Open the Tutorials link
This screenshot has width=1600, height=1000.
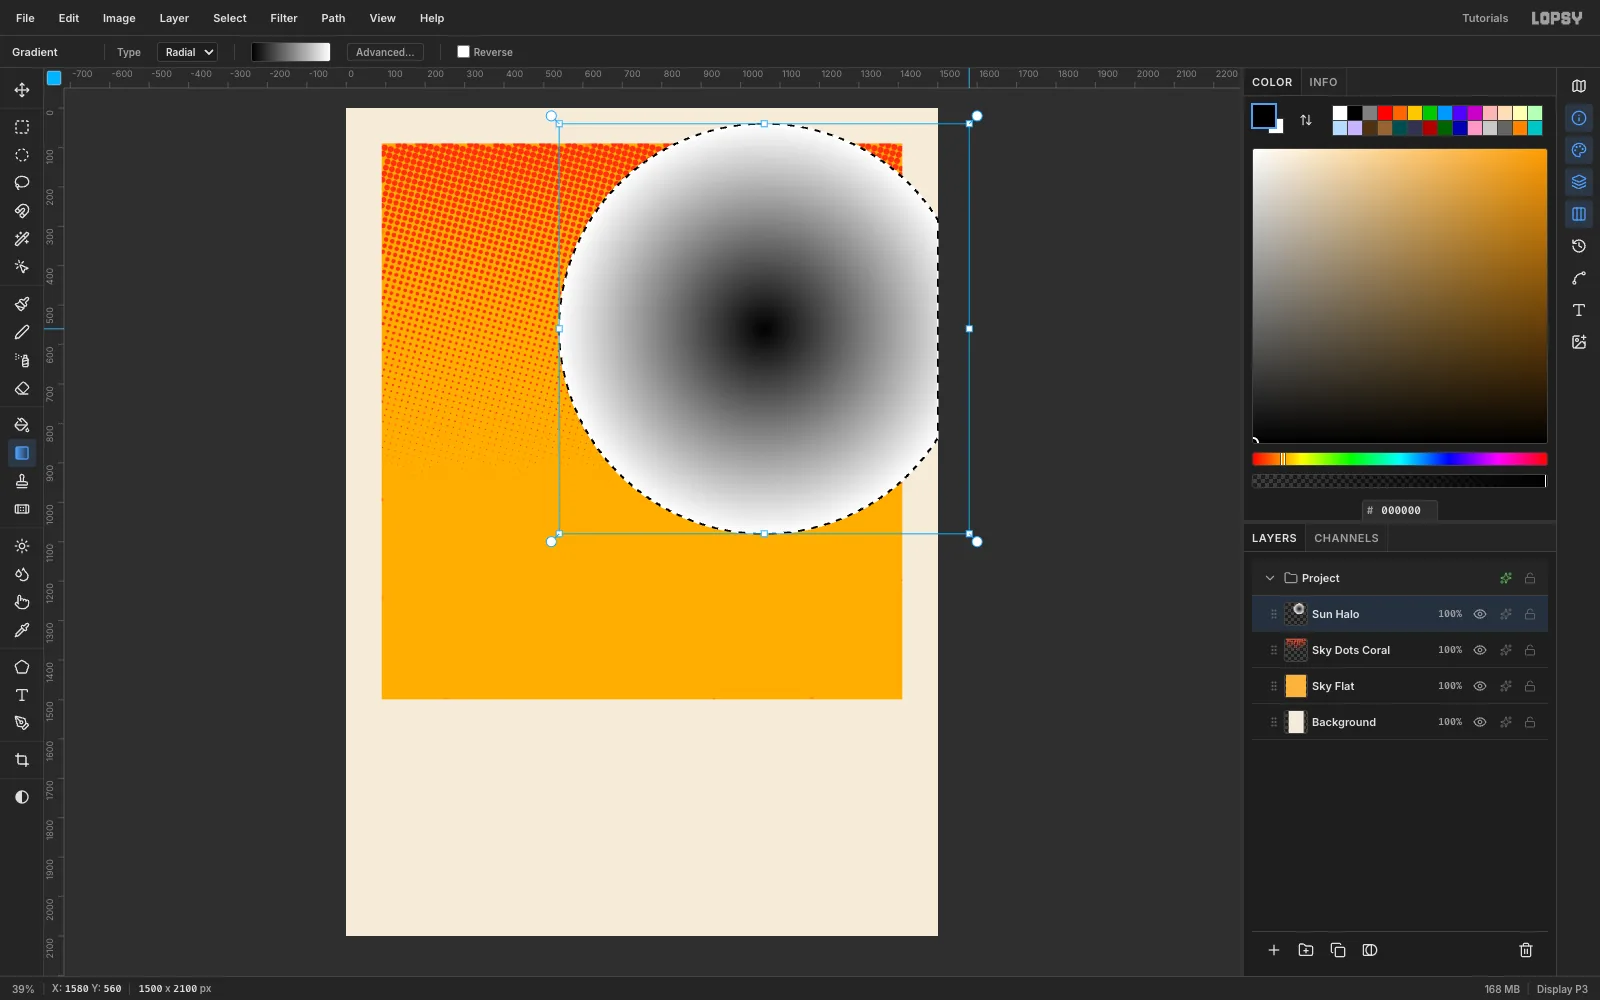point(1485,18)
